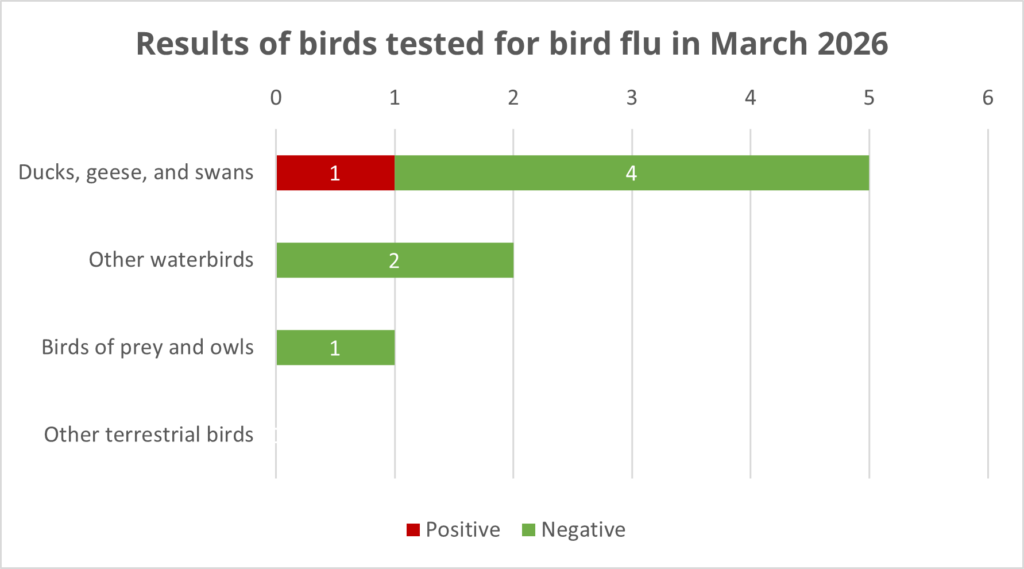Click the axis tick label 2
Screen dimensions: 1024x569
click(x=513, y=98)
